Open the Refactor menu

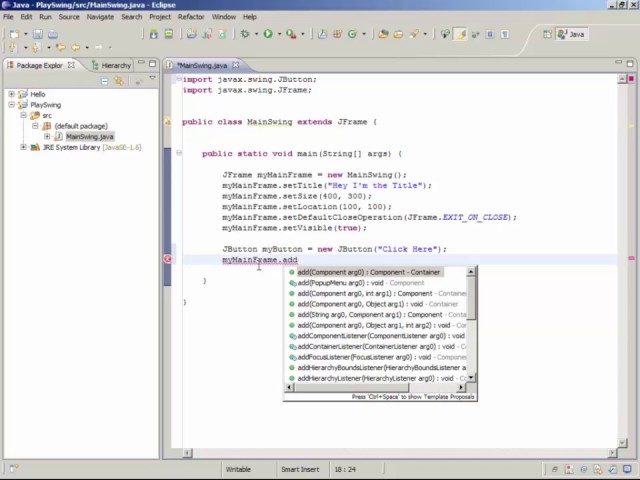[x=191, y=17]
